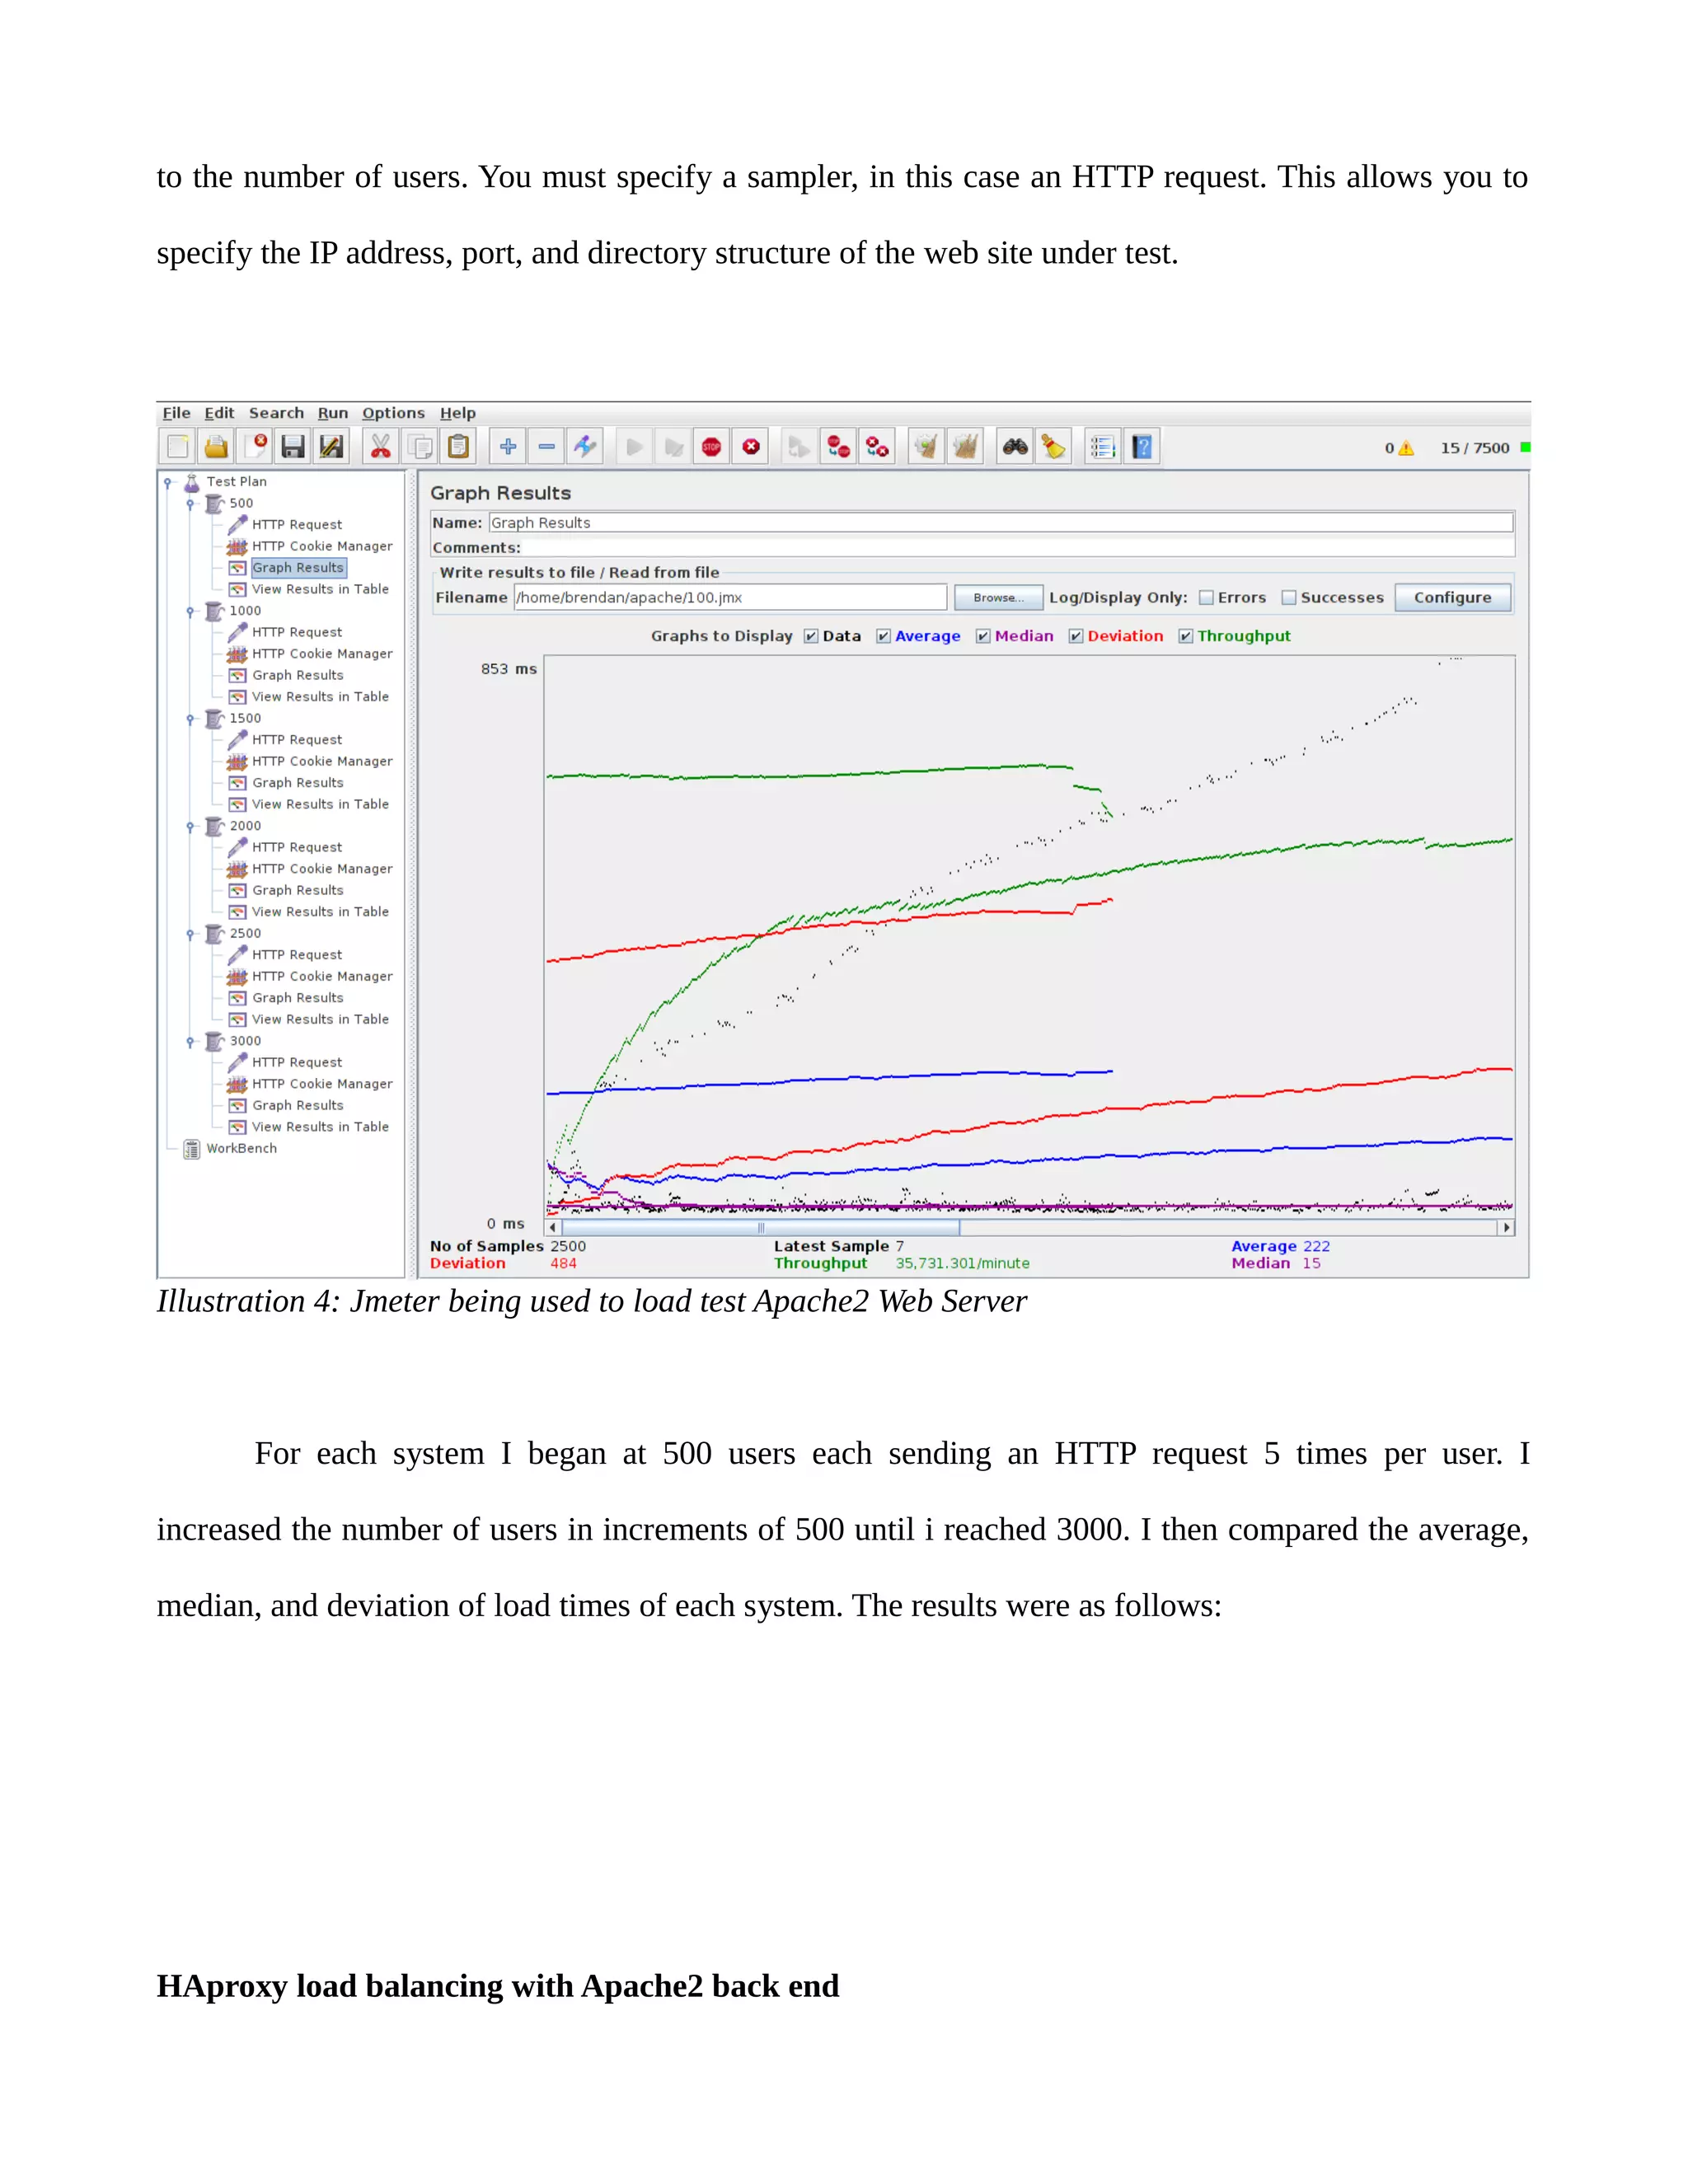The width and height of the screenshot is (1688, 2184).
Task: Click the New test plan toolbar icon
Action: 179,447
